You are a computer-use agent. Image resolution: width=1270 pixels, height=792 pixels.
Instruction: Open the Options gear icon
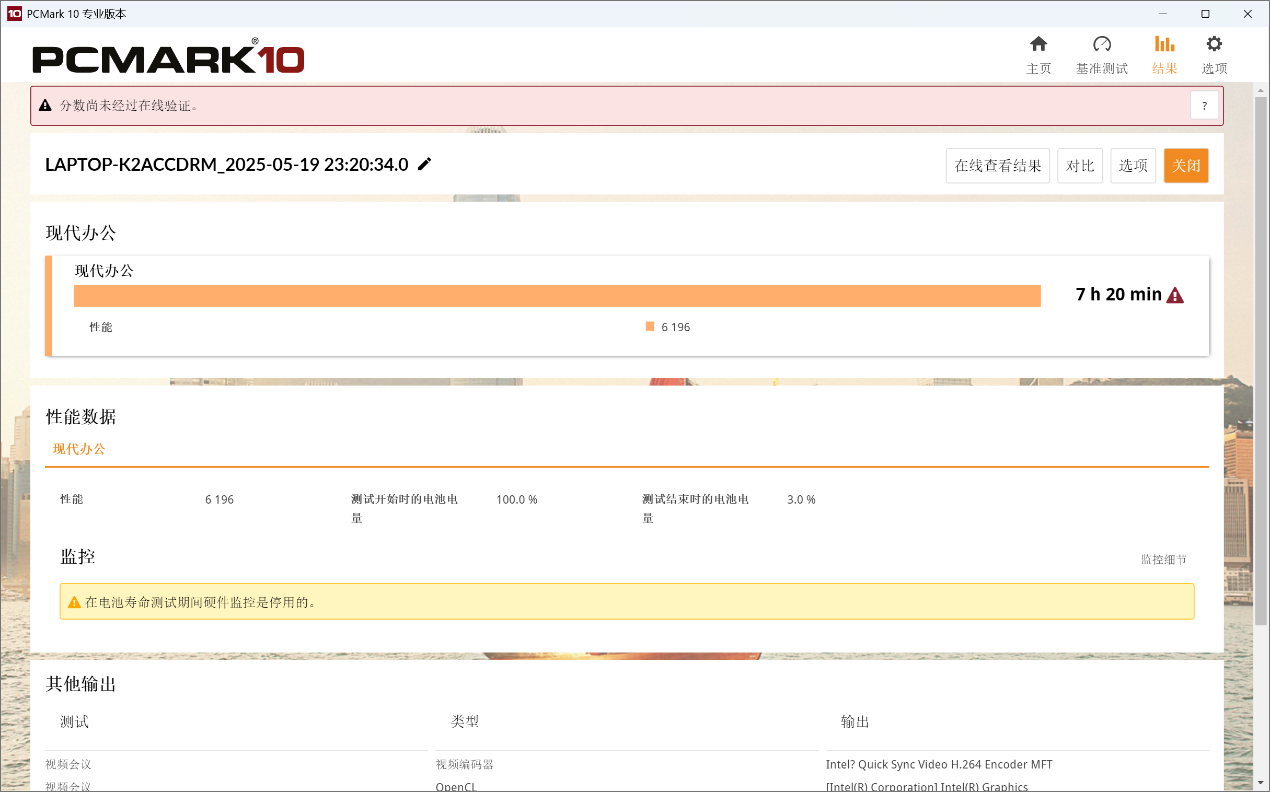(x=1214, y=45)
